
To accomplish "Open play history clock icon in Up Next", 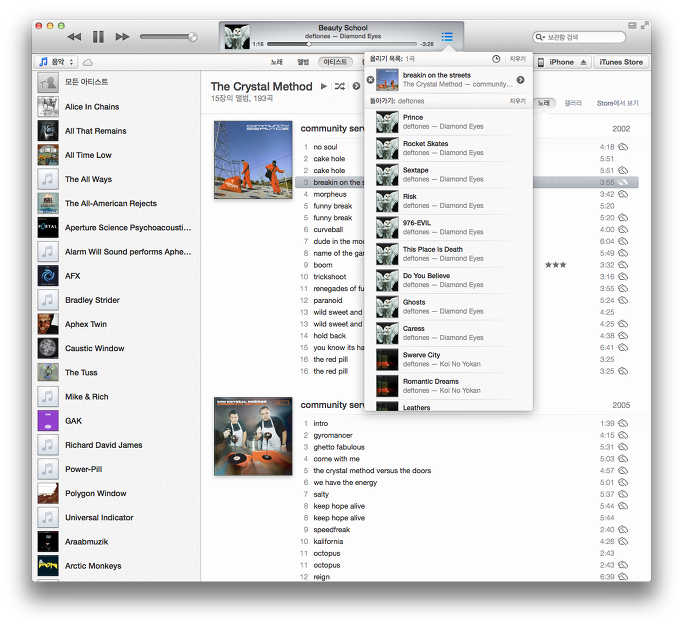I will [496, 59].
